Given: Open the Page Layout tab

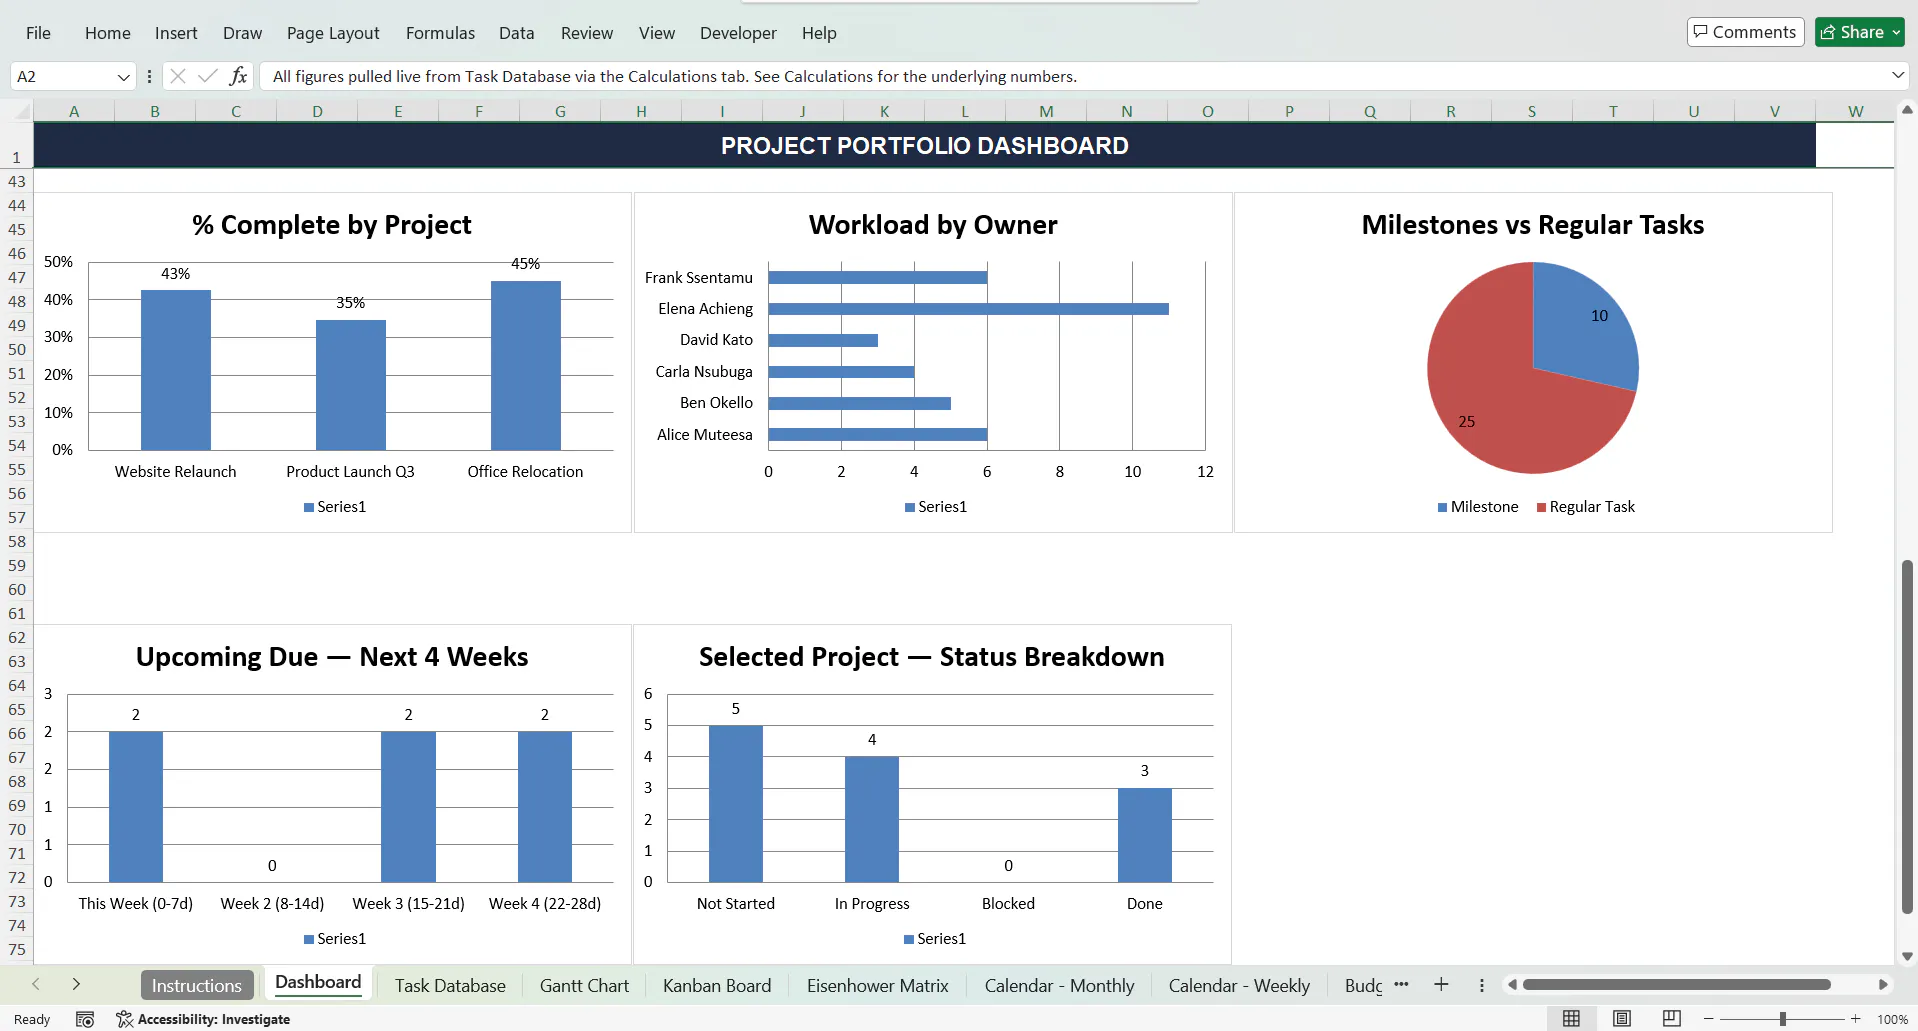Looking at the screenshot, I should point(333,33).
